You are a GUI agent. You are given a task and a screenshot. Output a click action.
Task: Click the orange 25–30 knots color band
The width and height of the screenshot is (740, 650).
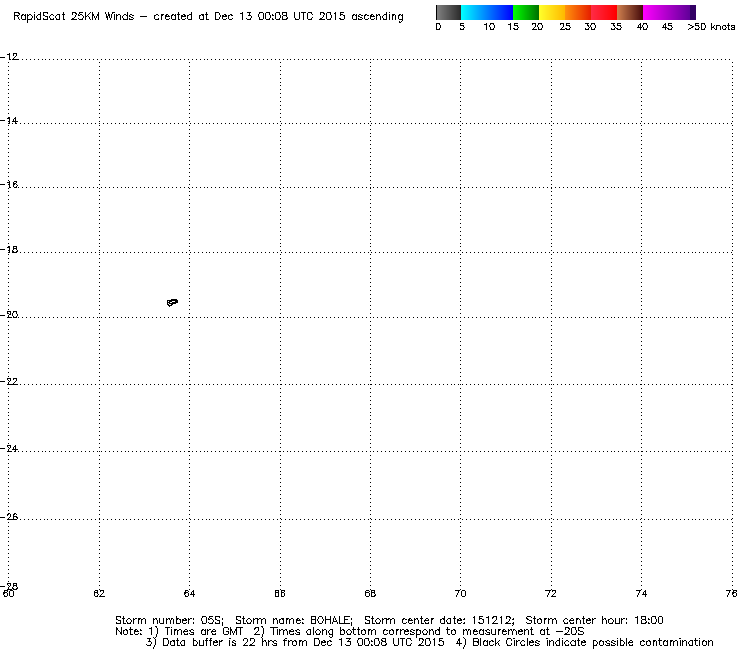pos(578,12)
